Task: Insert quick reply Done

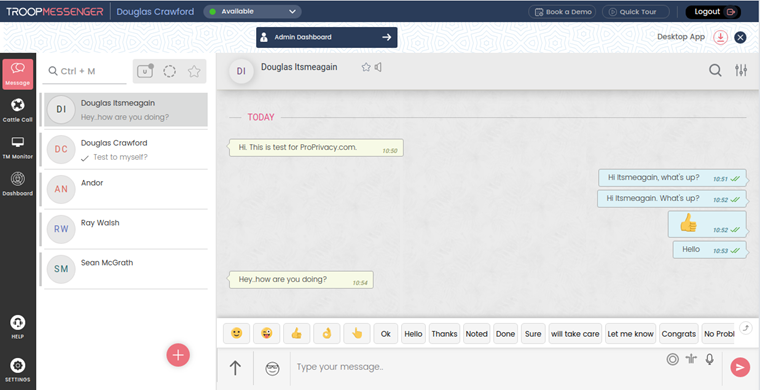Action: tap(506, 334)
